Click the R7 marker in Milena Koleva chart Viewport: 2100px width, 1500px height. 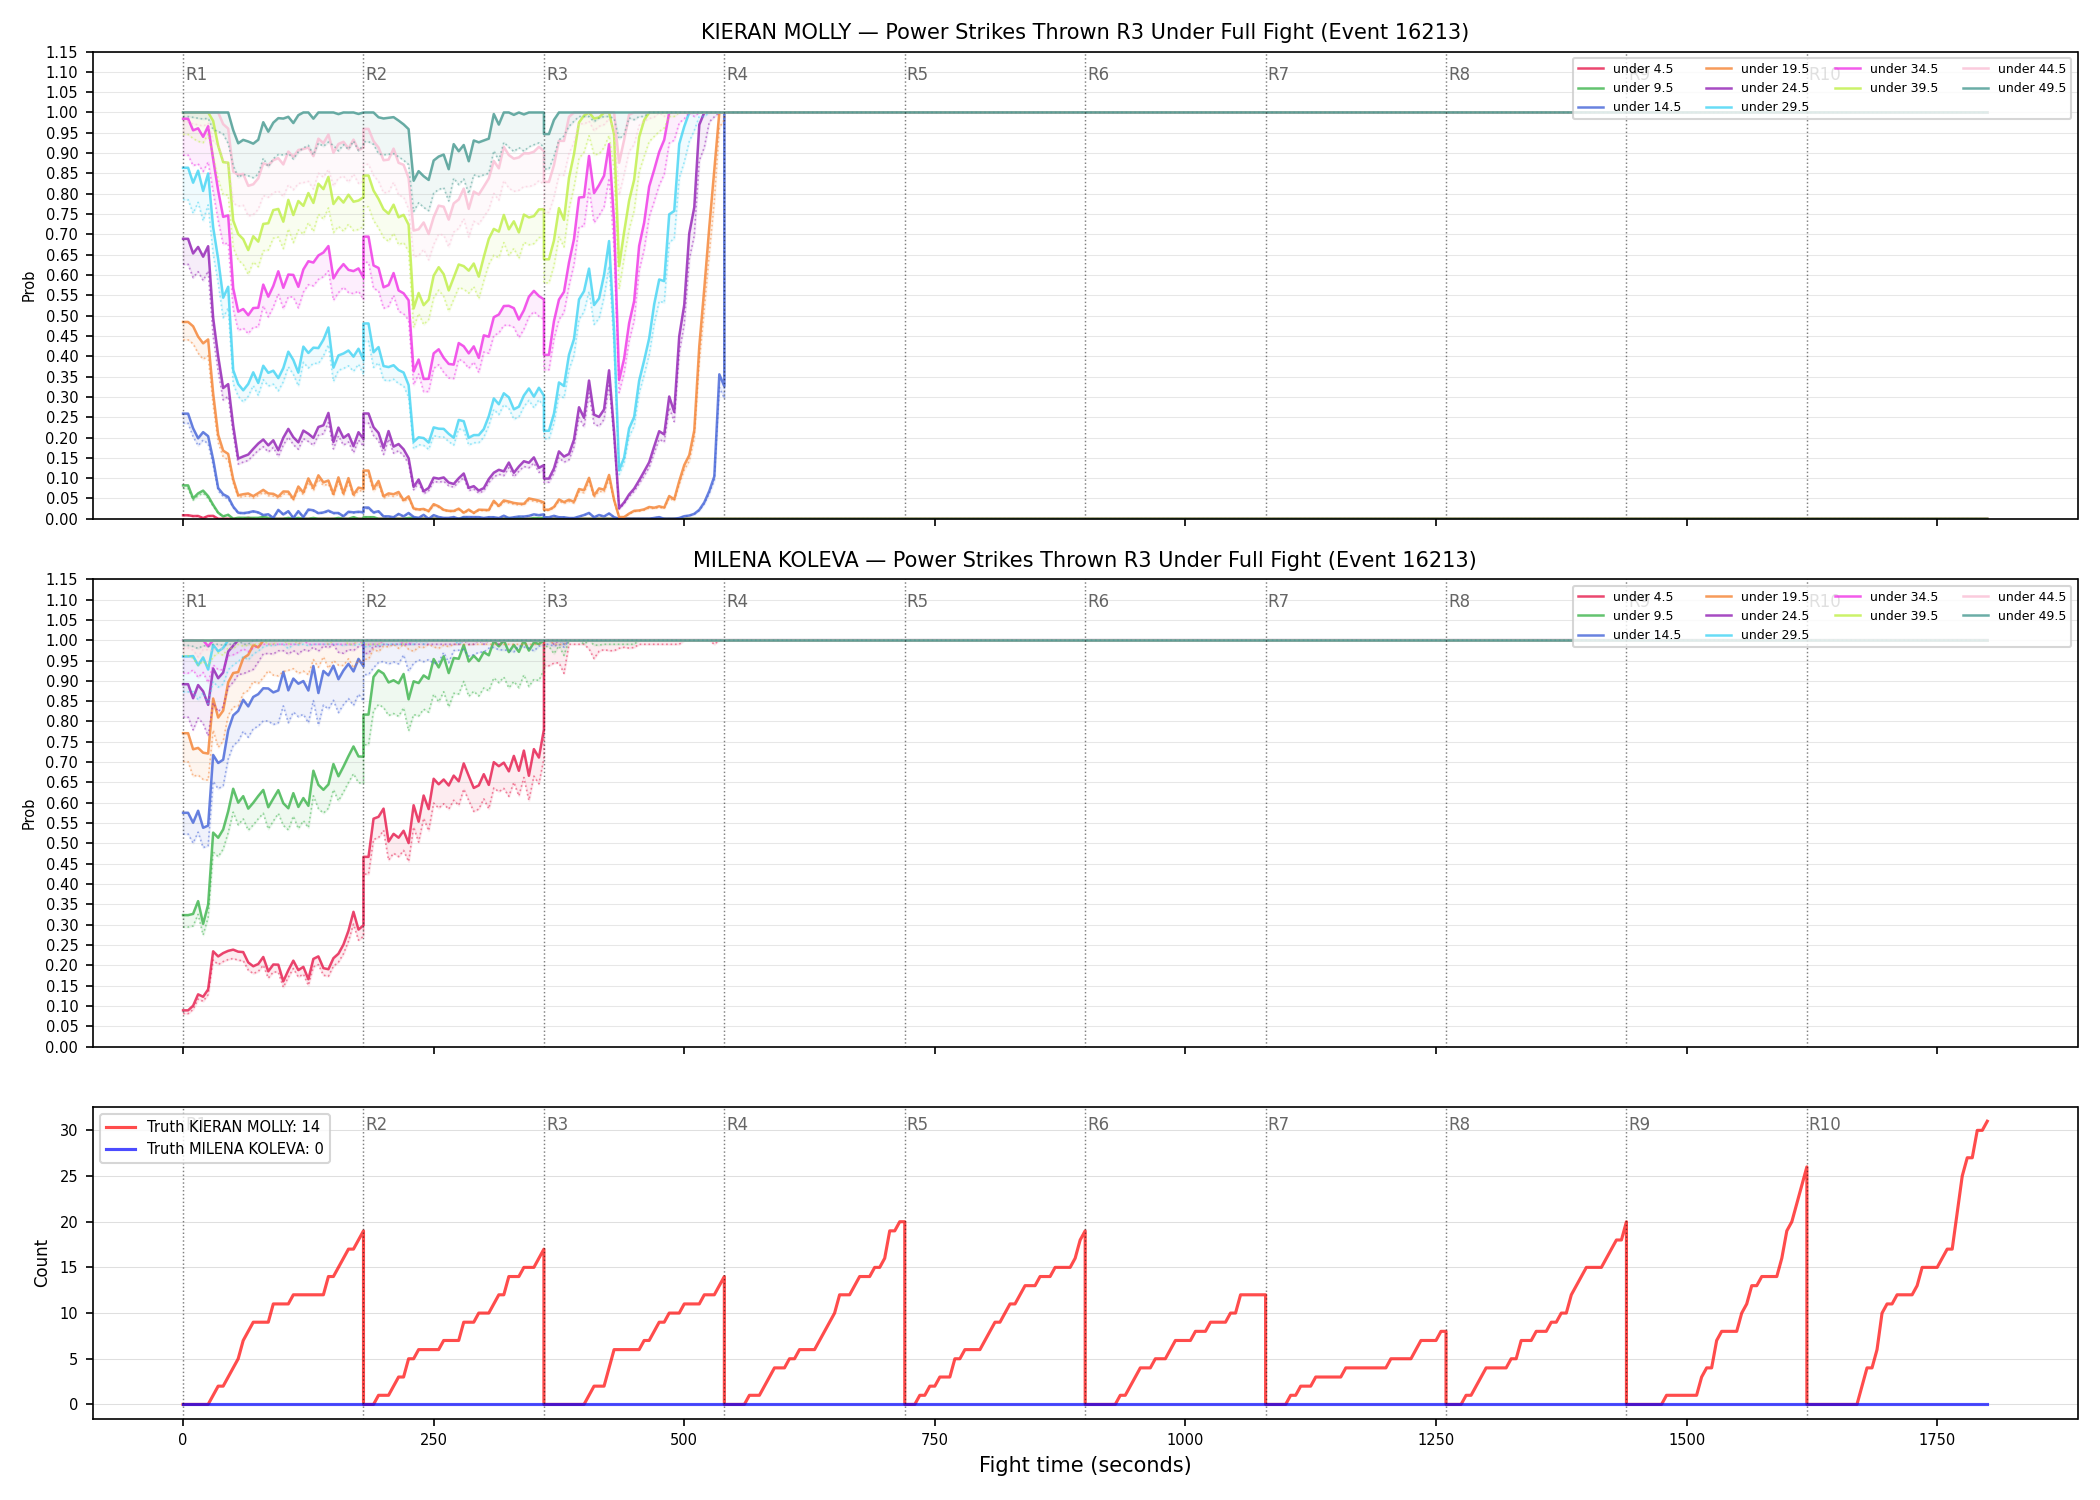tap(1278, 601)
